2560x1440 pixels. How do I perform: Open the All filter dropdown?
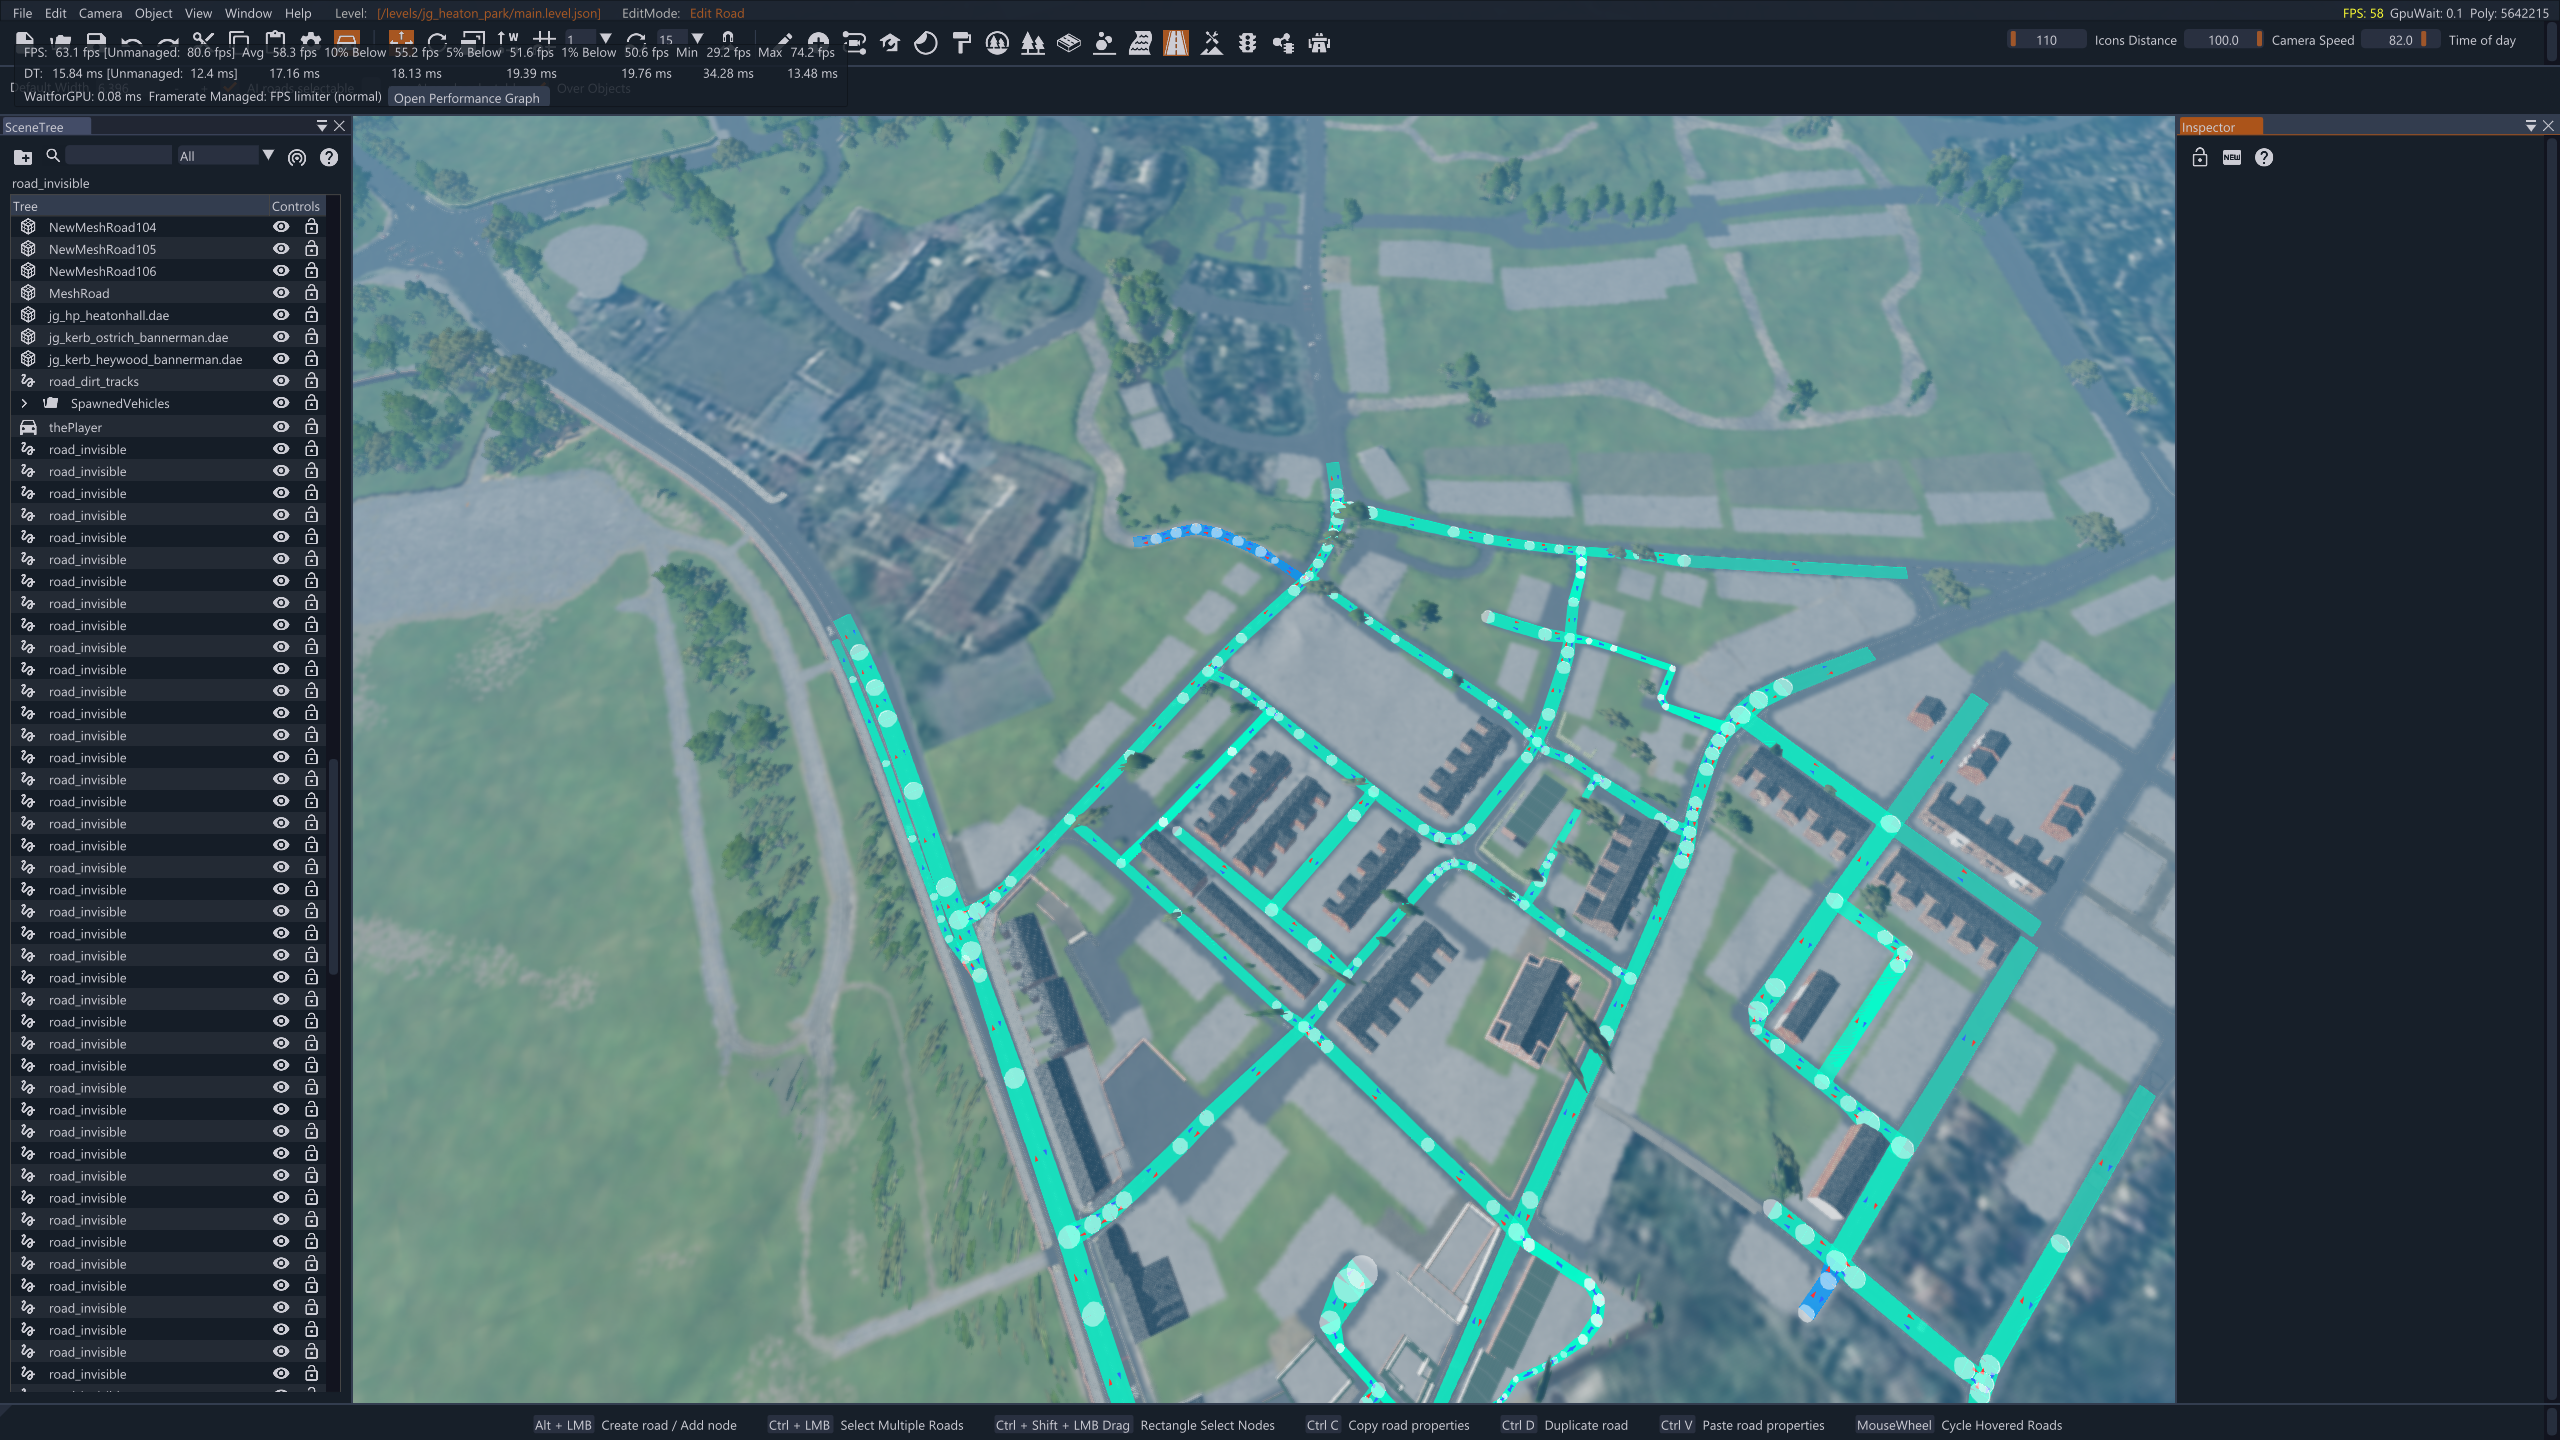click(226, 156)
